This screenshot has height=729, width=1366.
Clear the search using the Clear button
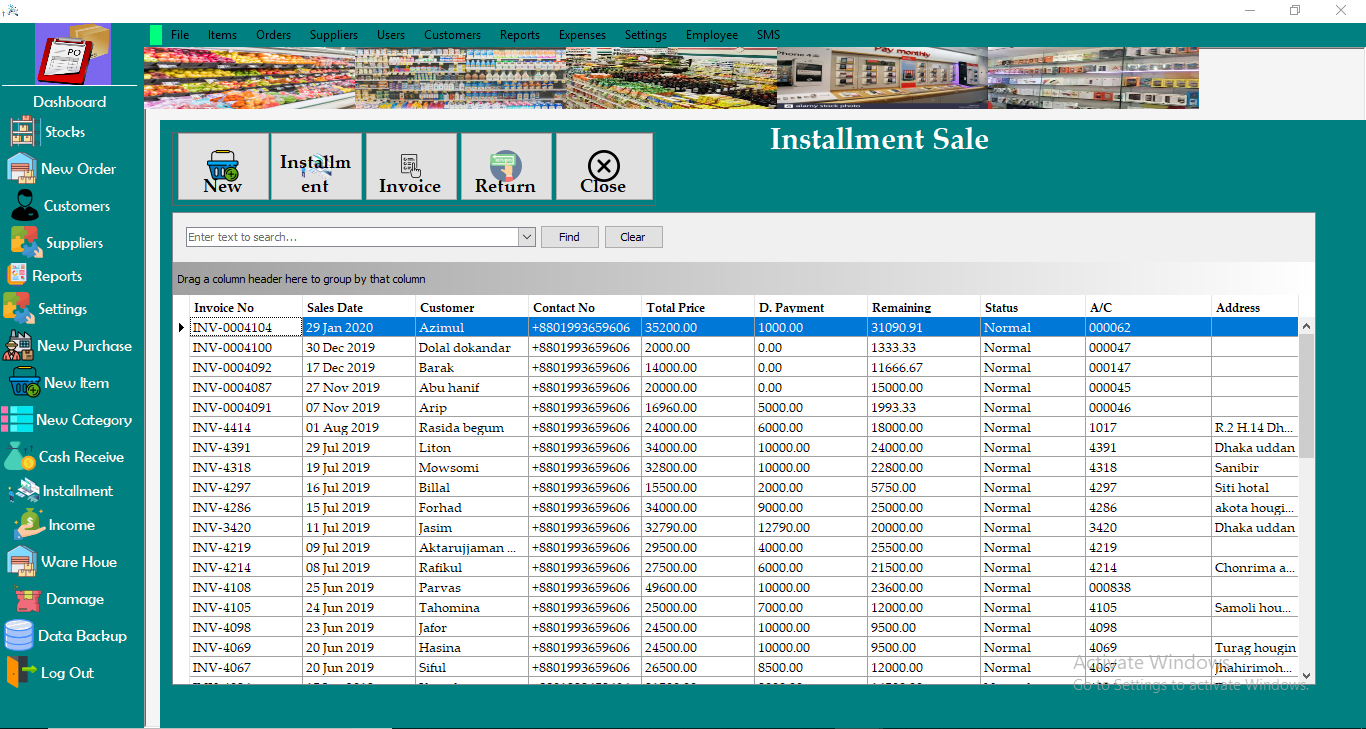(x=633, y=236)
